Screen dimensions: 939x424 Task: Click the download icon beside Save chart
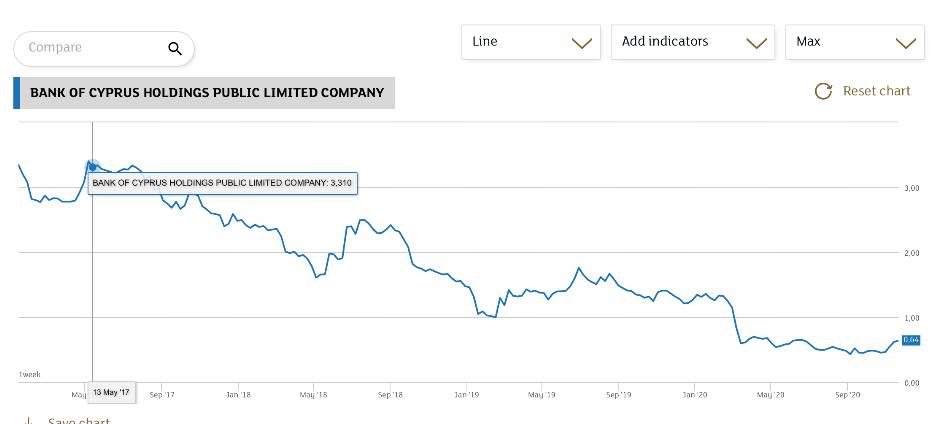tap(29, 420)
